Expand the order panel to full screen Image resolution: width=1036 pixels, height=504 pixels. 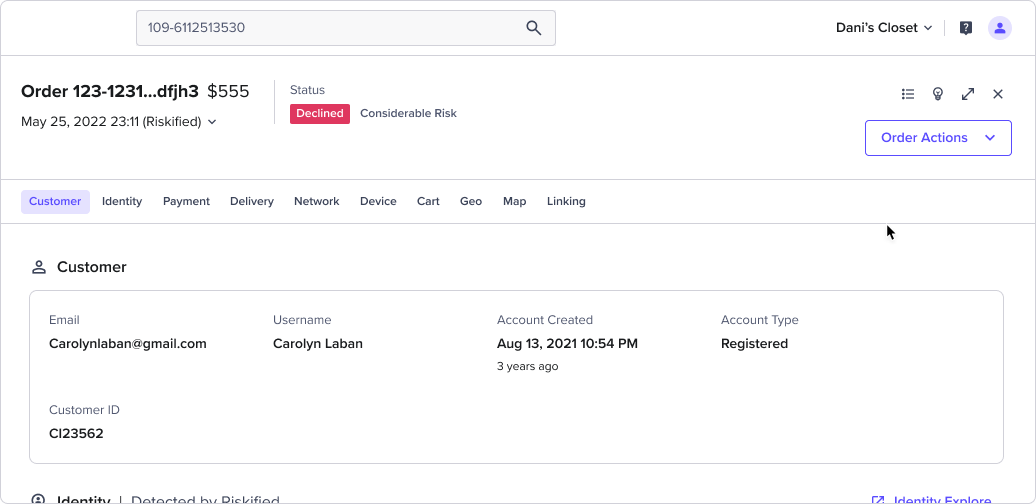point(968,94)
